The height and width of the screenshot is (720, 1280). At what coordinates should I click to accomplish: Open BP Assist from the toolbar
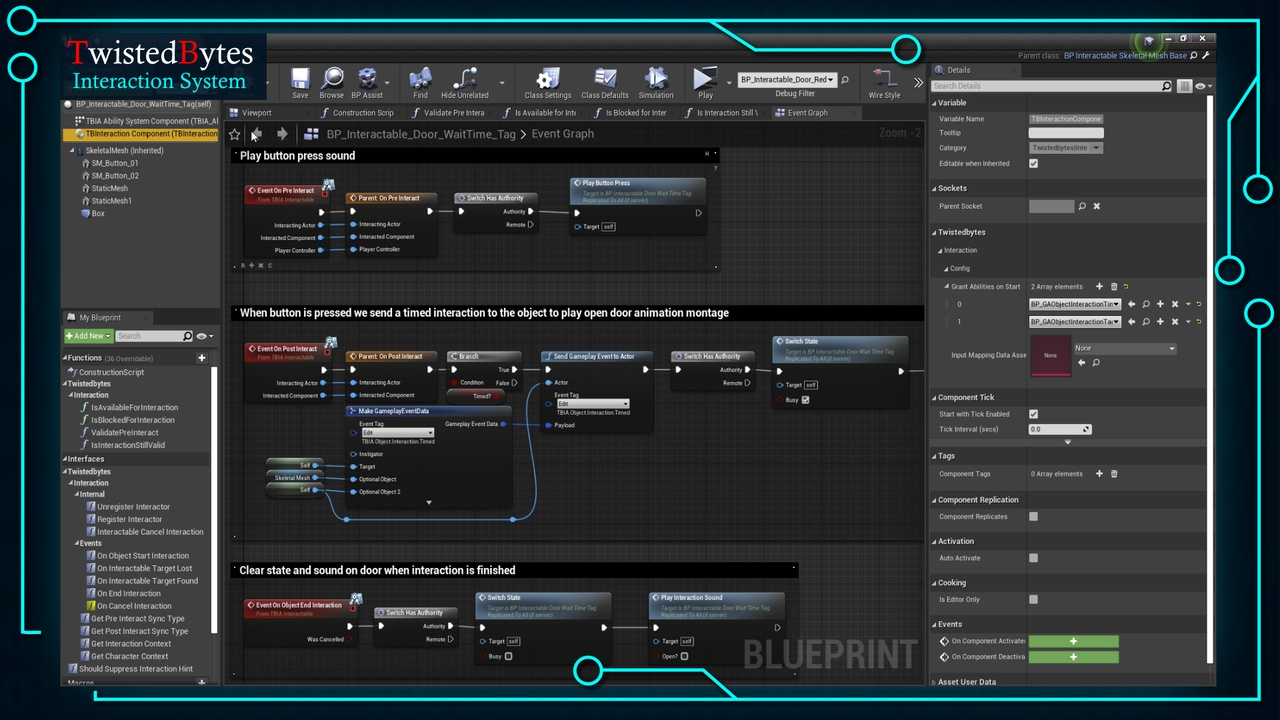[x=368, y=82]
